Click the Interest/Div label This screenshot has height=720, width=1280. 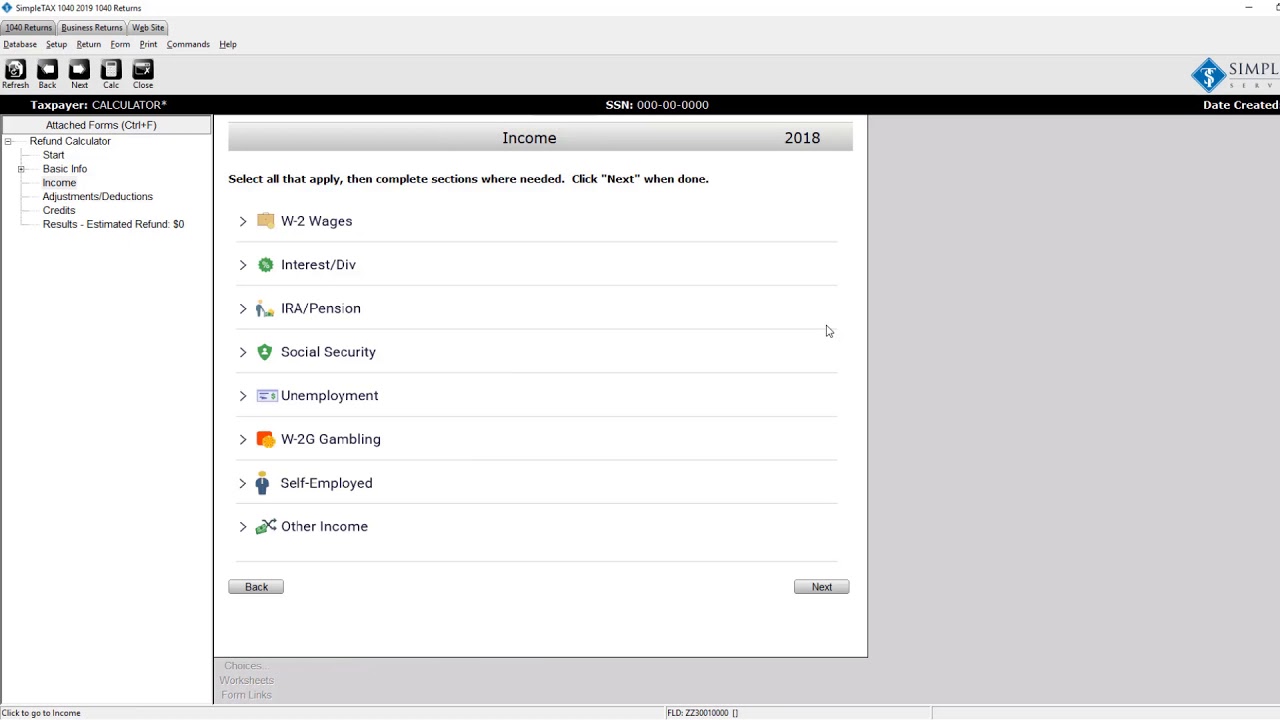point(318,265)
